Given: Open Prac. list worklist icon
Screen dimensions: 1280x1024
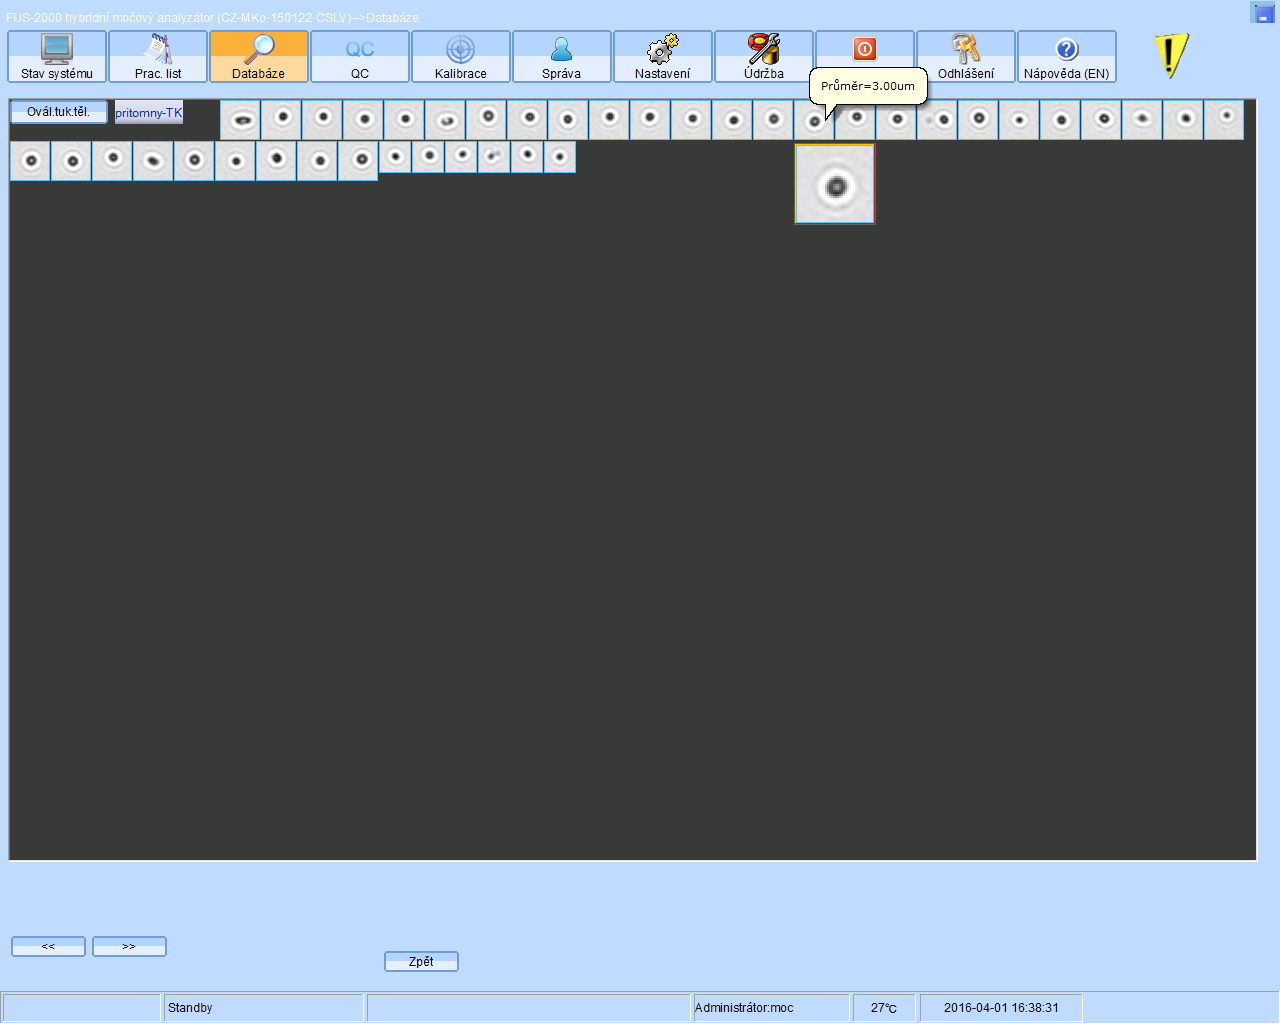Looking at the screenshot, I should click(x=158, y=57).
